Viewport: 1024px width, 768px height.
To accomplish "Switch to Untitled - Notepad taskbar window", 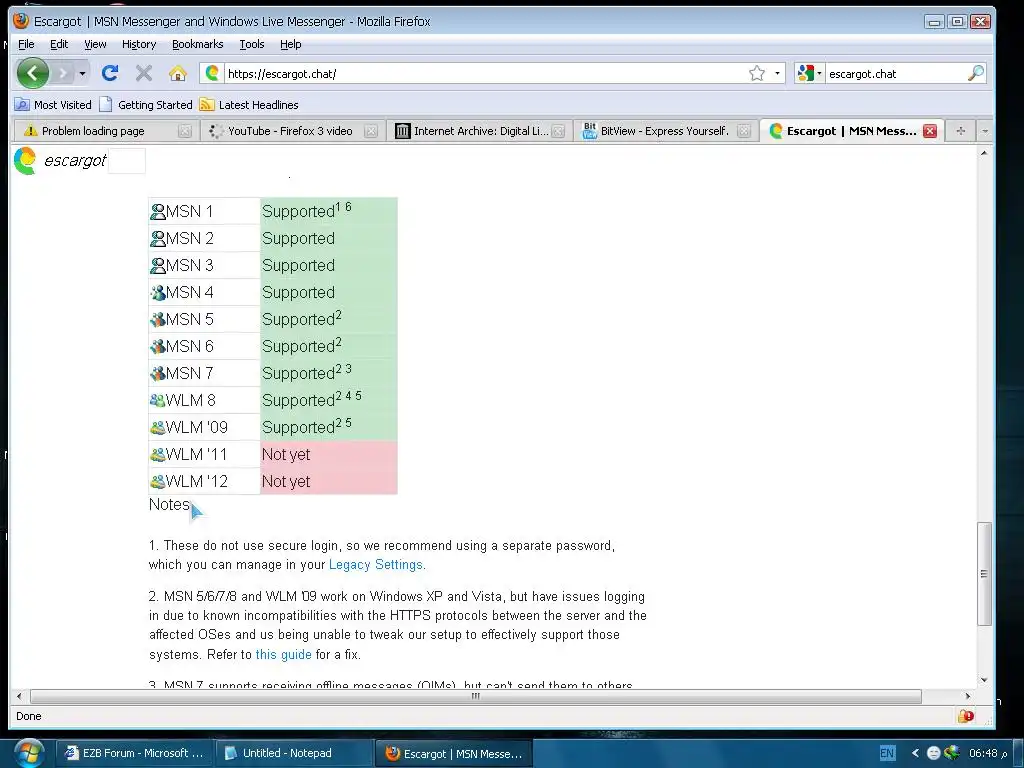I will tap(292, 753).
